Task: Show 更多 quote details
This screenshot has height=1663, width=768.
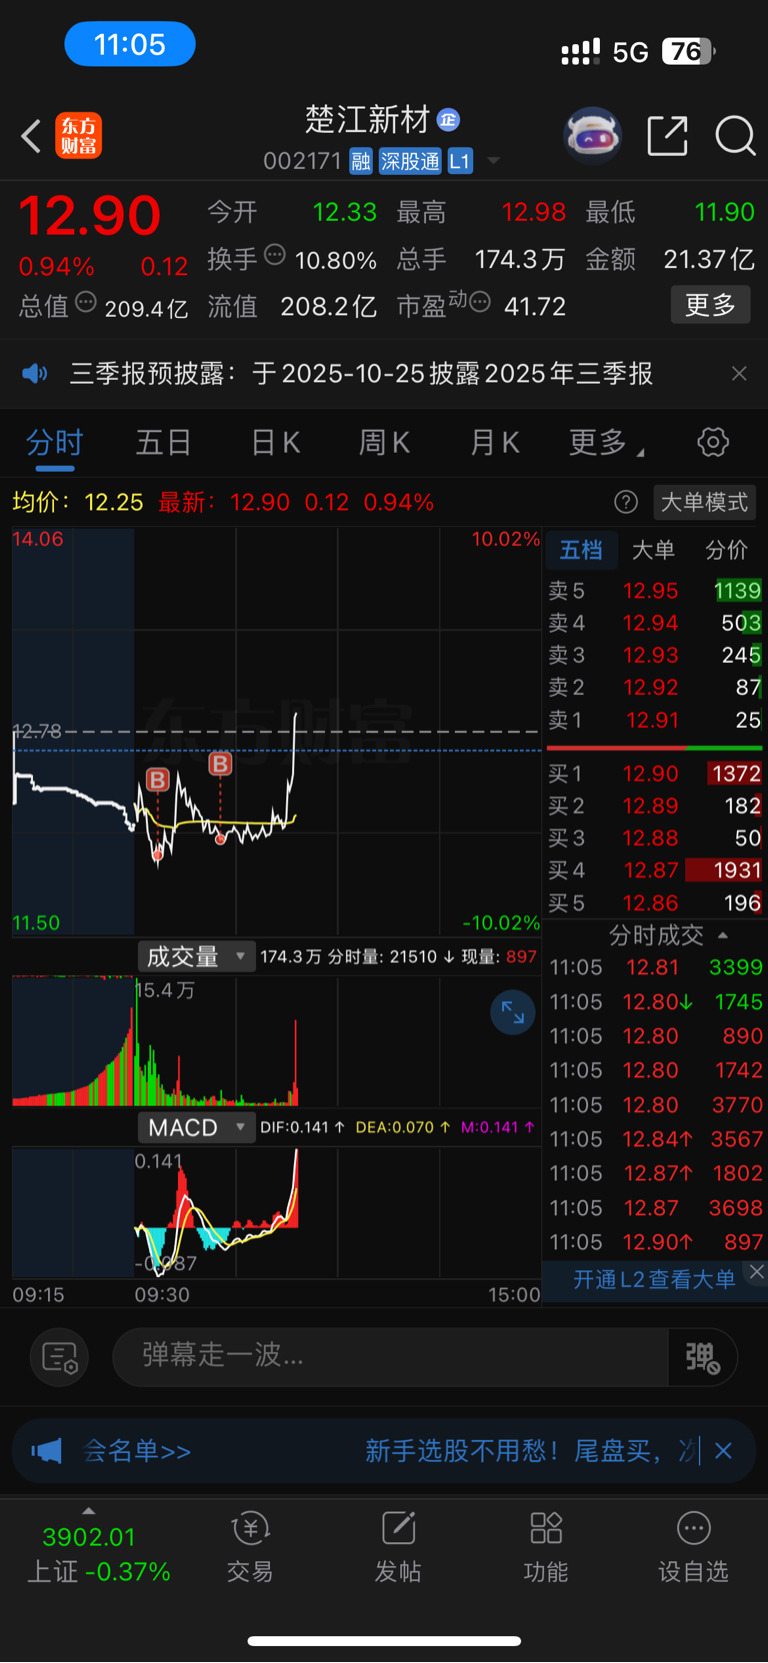Action: pos(710,304)
